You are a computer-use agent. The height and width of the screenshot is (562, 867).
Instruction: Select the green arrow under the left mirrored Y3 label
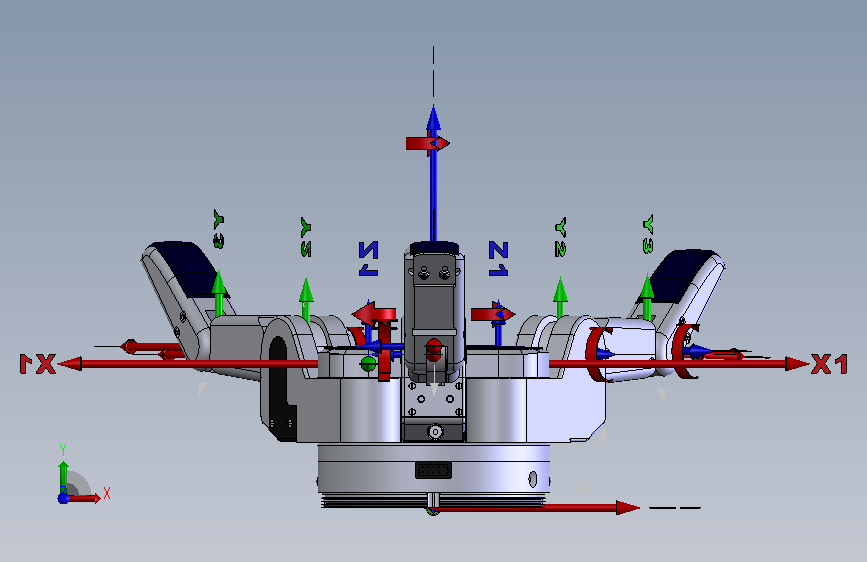pyautogui.click(x=219, y=293)
